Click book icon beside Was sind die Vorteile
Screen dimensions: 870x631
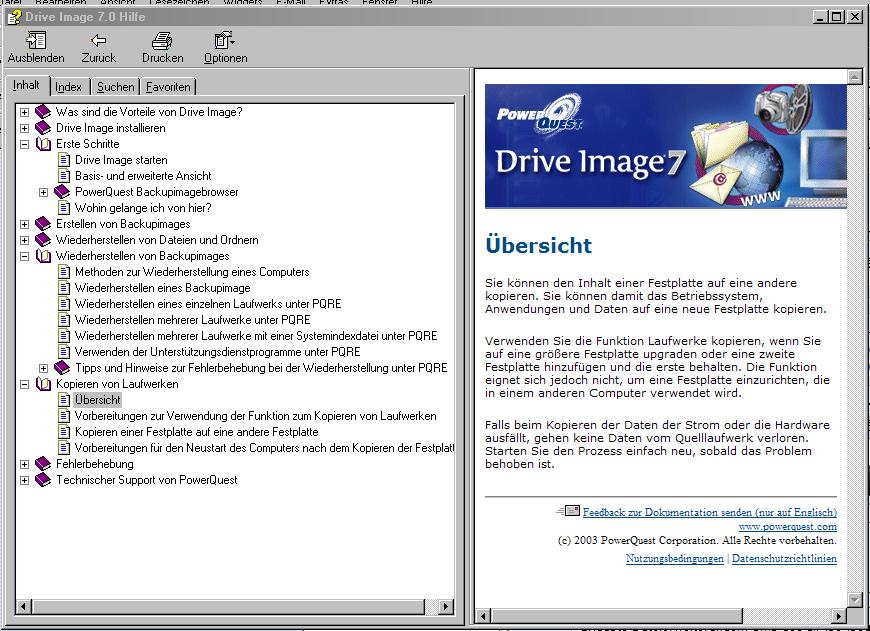click(43, 112)
